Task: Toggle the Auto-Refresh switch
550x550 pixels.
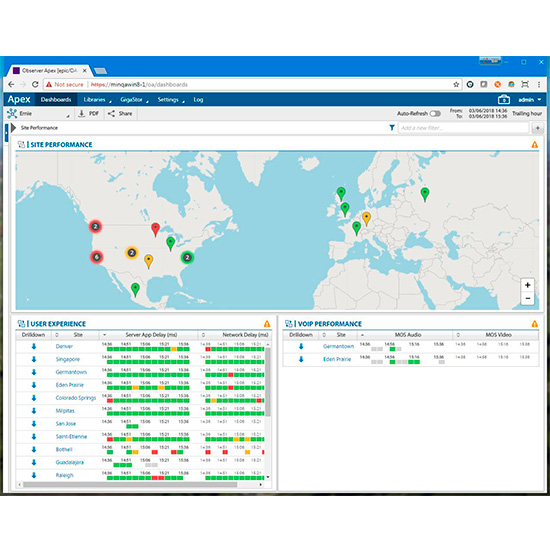Action: click(435, 114)
